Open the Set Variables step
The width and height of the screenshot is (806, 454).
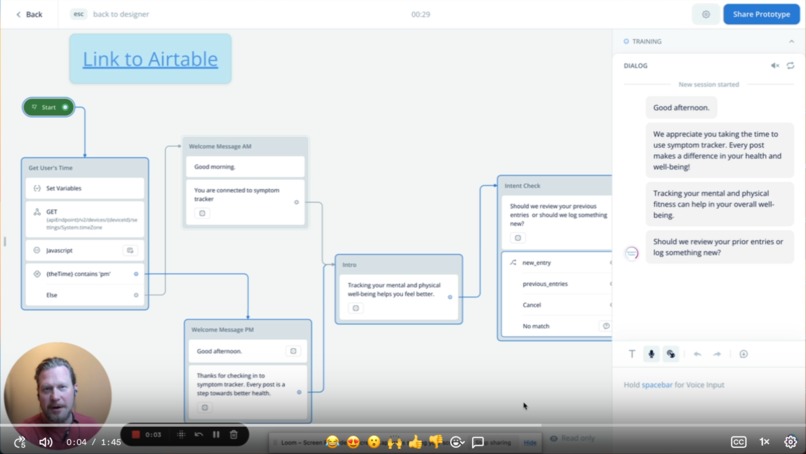[85, 188]
